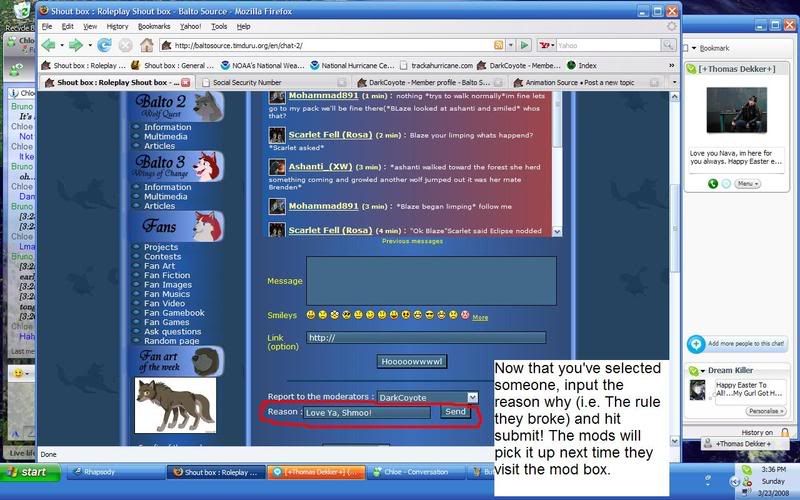800x500 pixels.
Task: Click Scarlet Fell avatar on the 2 min message
Action: point(277,135)
